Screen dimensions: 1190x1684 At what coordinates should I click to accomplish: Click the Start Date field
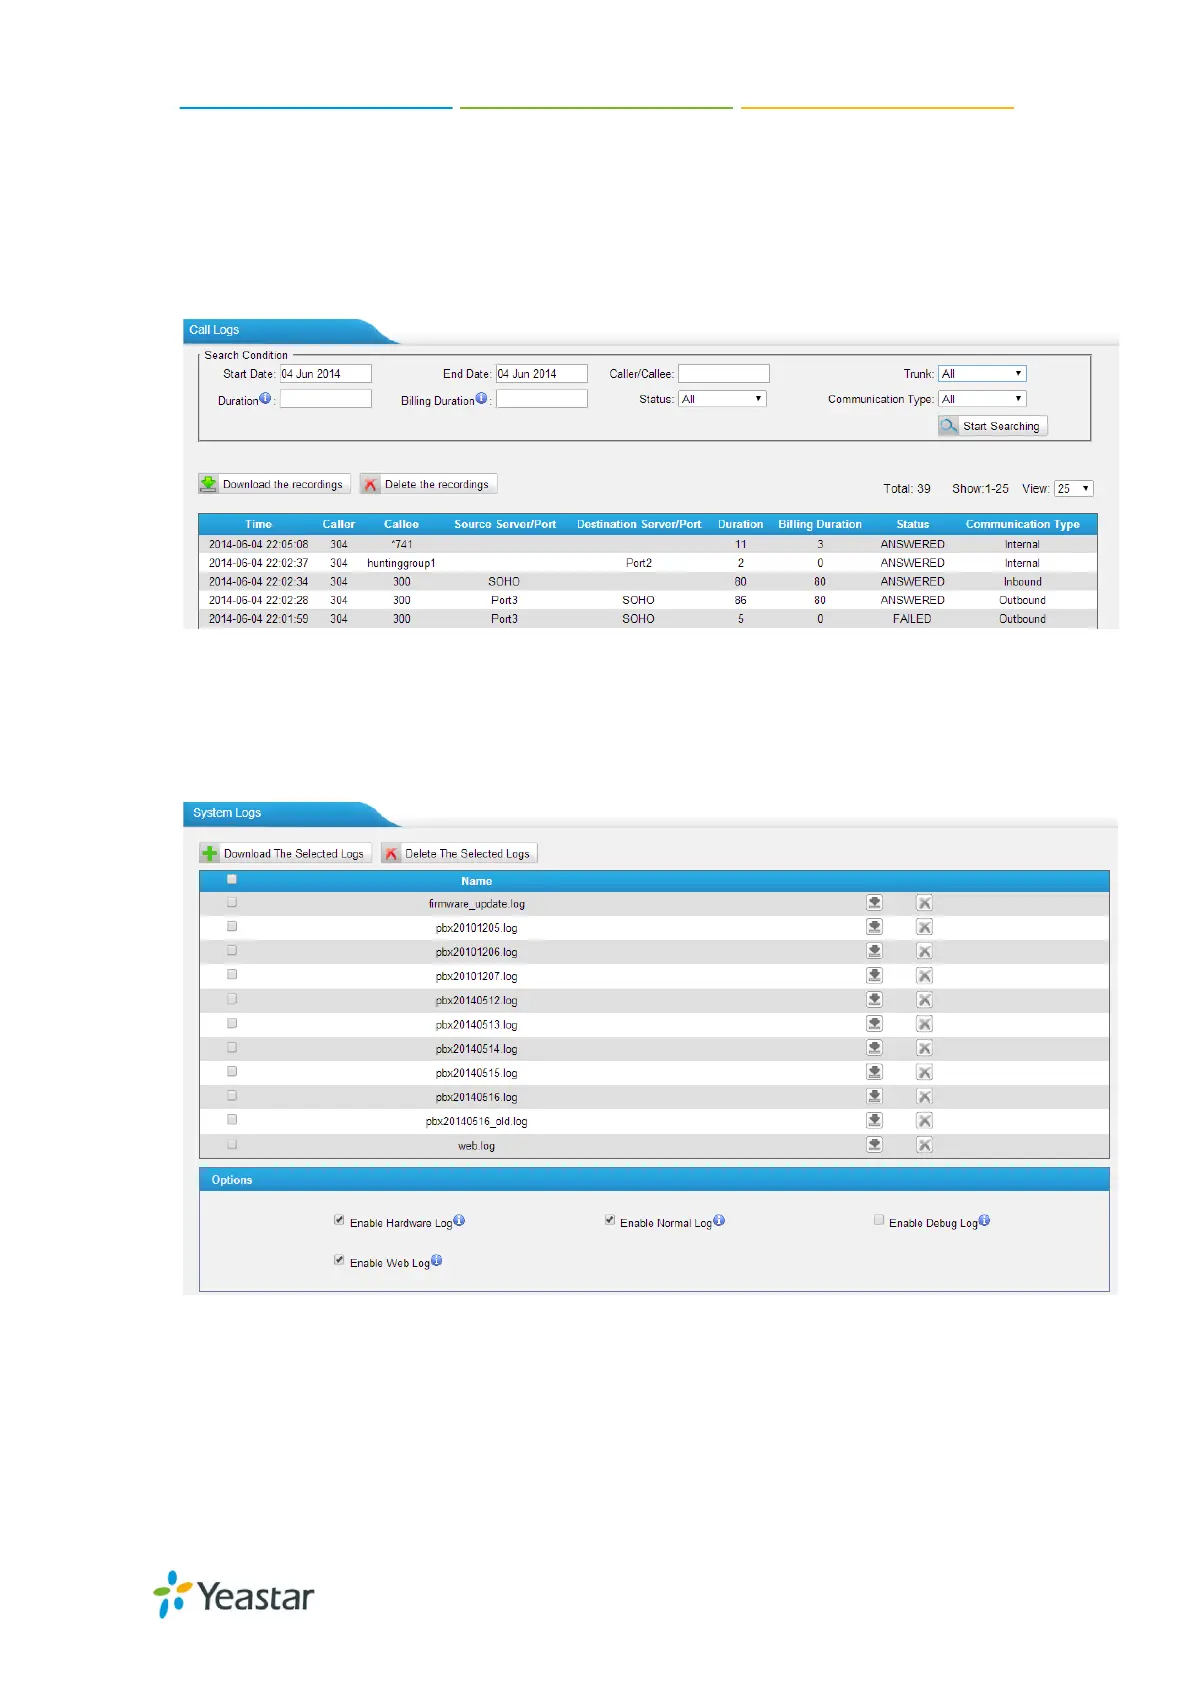coord(325,374)
